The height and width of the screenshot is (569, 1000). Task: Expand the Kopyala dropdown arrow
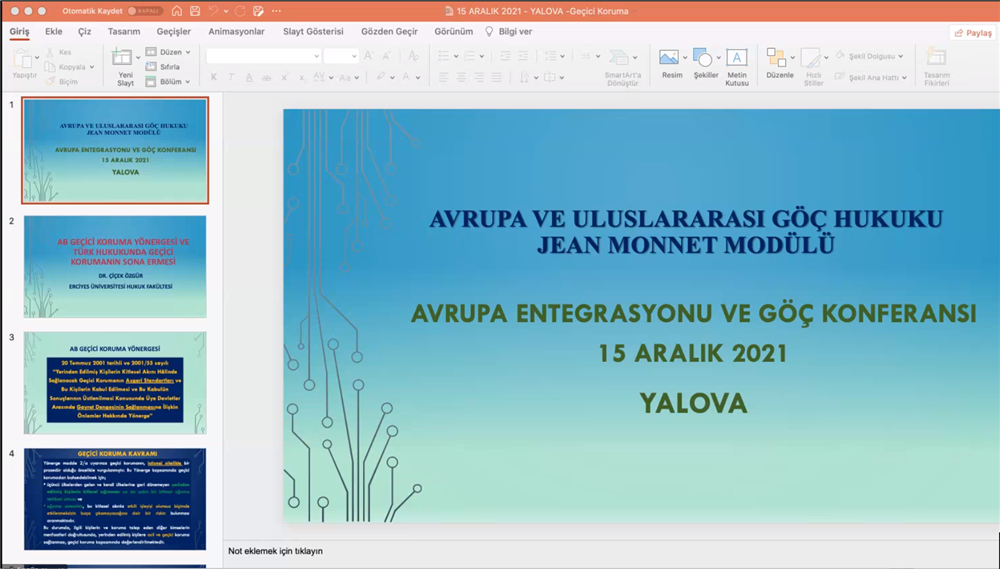tap(92, 67)
